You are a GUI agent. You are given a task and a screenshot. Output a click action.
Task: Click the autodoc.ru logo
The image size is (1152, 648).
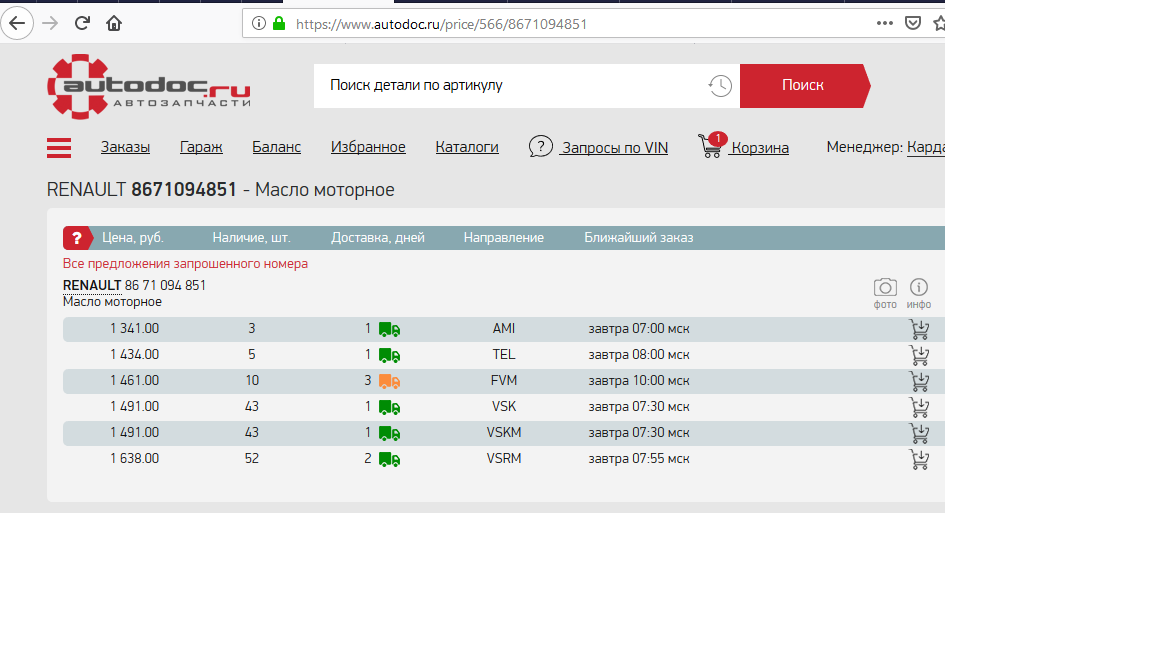148,86
